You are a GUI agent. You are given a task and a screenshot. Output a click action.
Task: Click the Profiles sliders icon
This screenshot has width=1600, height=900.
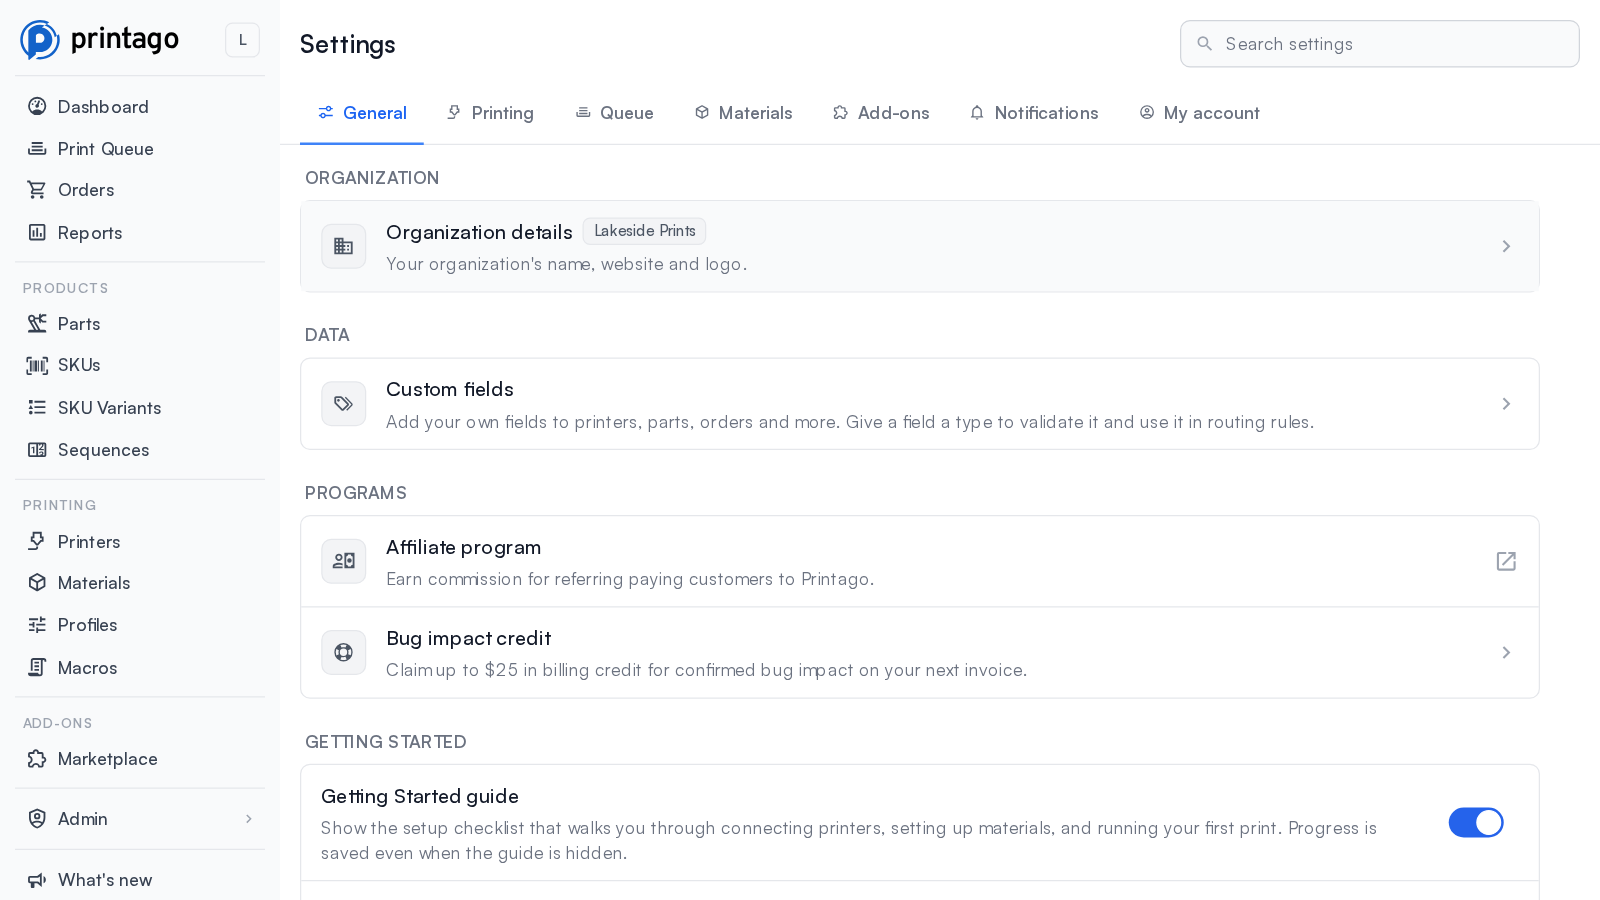tap(37, 625)
